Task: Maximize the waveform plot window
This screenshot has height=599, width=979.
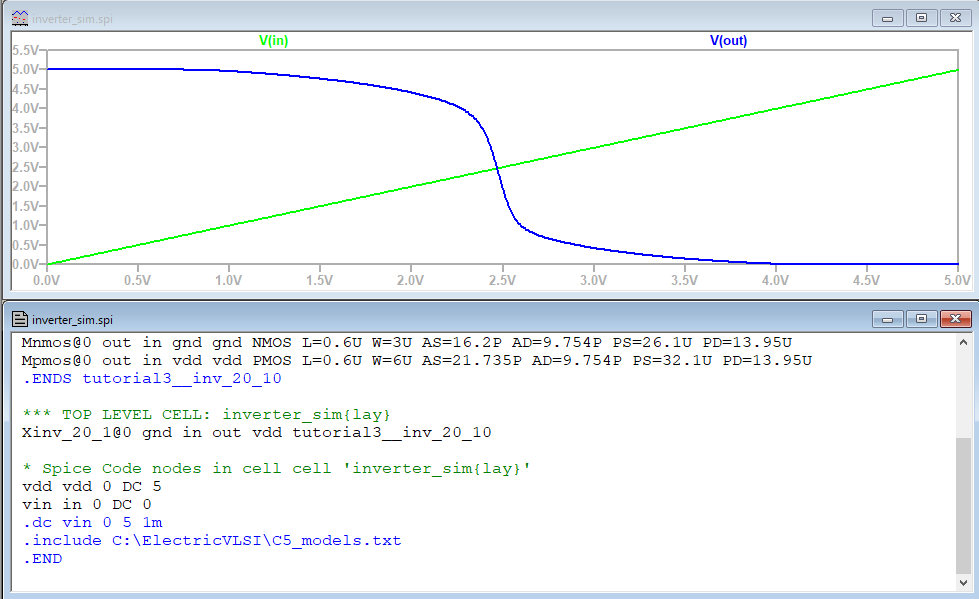Action: pos(921,18)
